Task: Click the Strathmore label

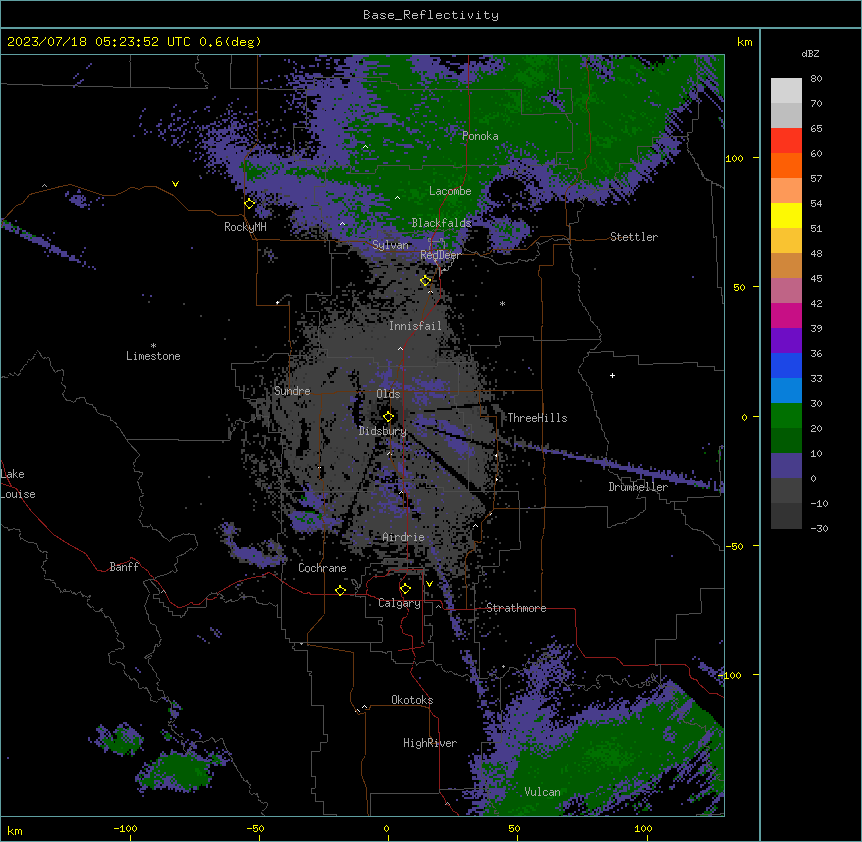Action: (516, 608)
